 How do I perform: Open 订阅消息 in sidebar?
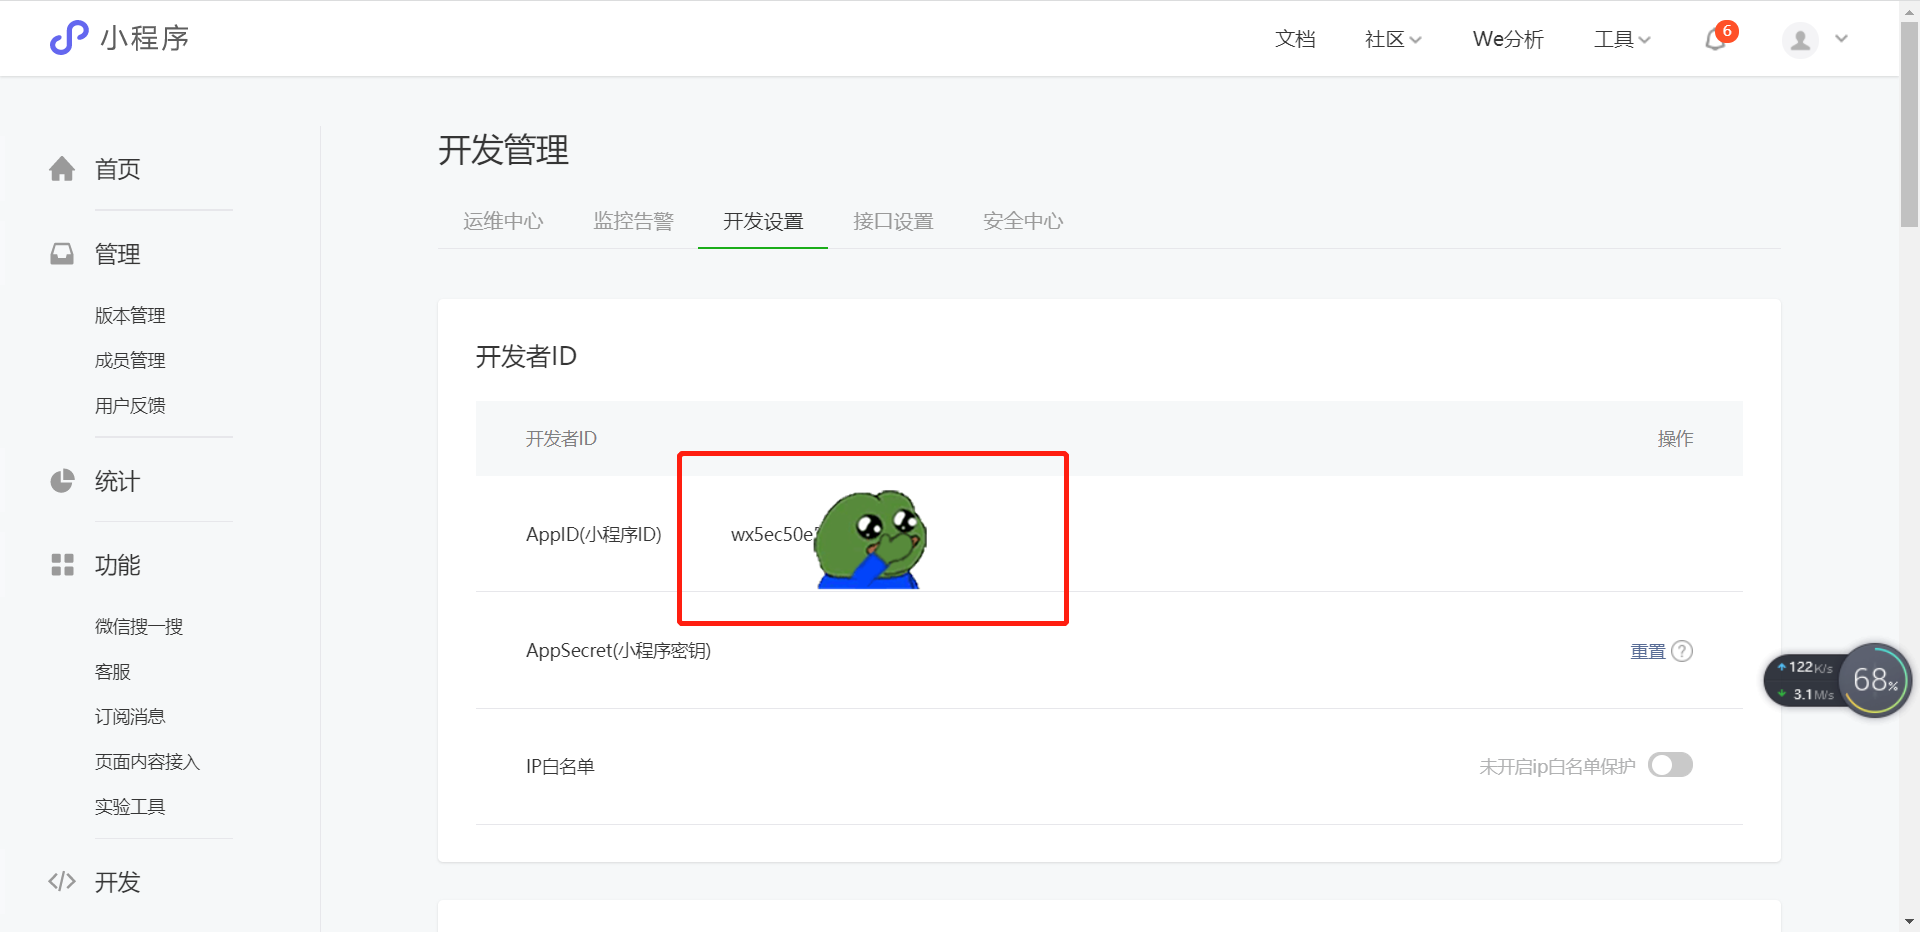pos(130,716)
